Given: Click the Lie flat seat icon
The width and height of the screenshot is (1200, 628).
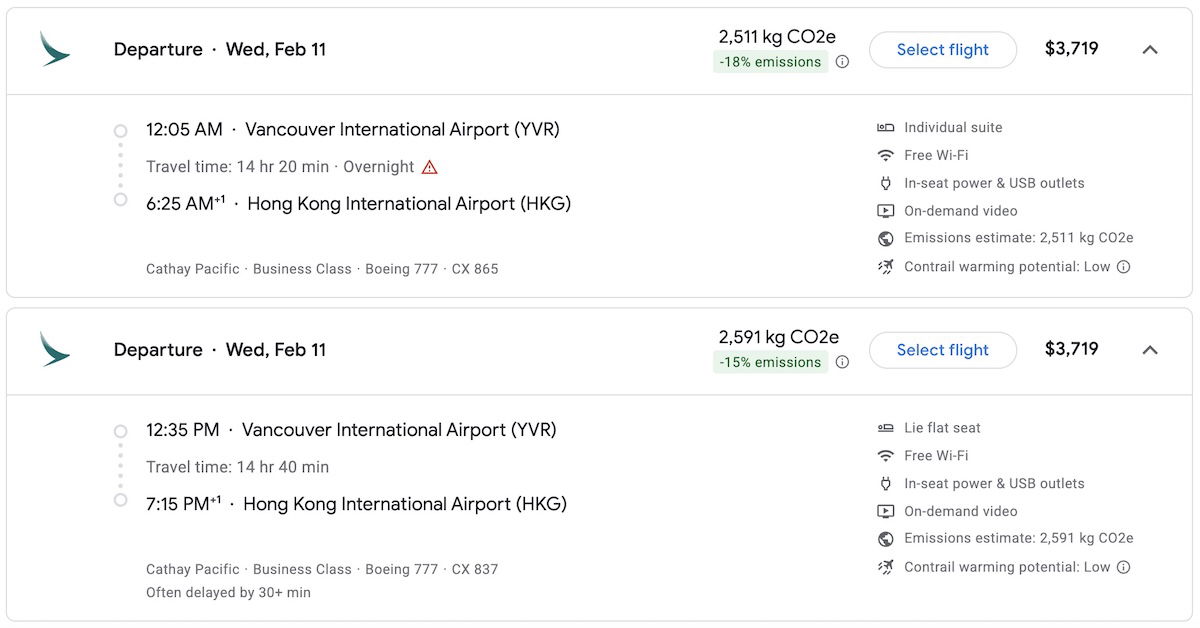Looking at the screenshot, I should point(885,428).
